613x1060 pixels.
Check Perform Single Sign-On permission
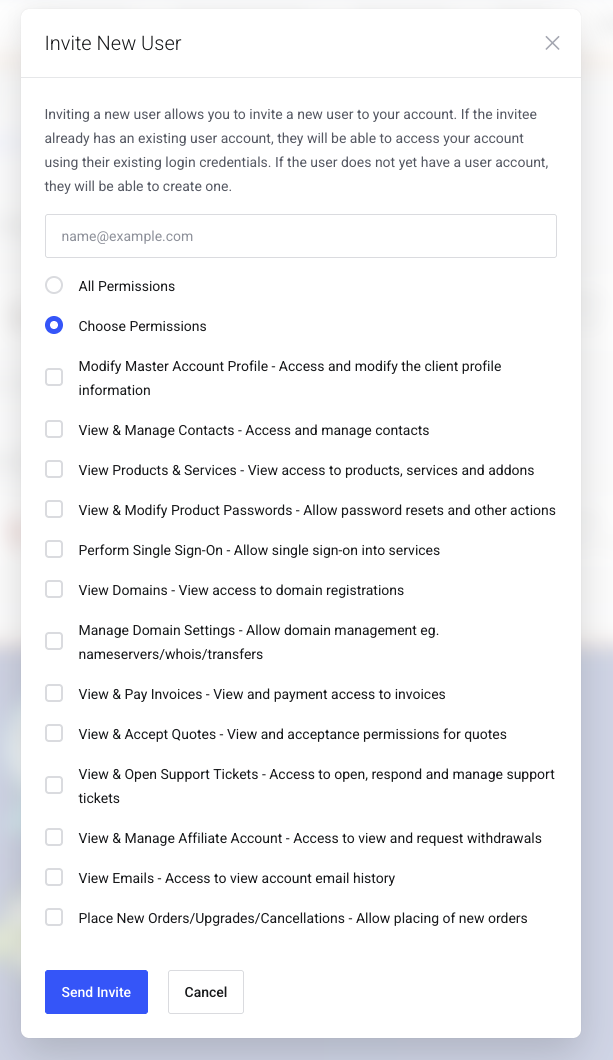(54, 550)
